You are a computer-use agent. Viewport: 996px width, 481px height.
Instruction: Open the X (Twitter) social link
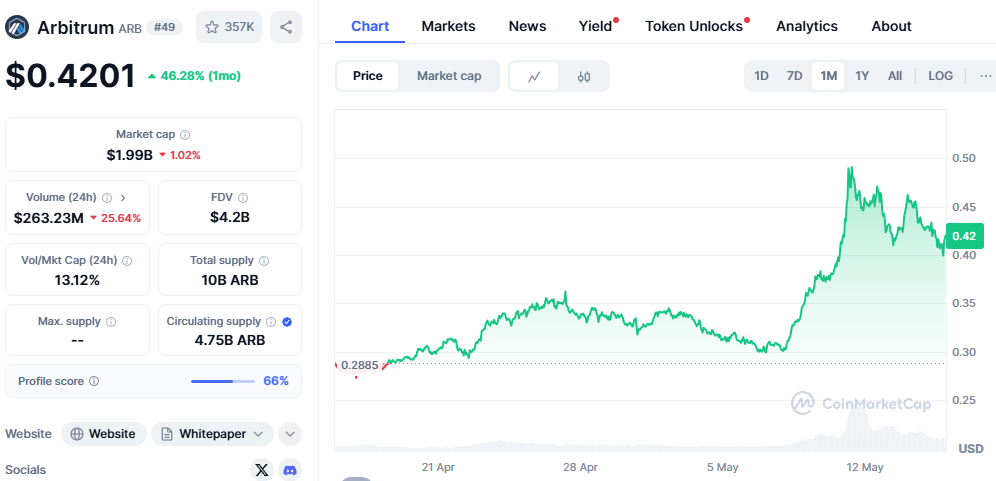[x=262, y=470]
